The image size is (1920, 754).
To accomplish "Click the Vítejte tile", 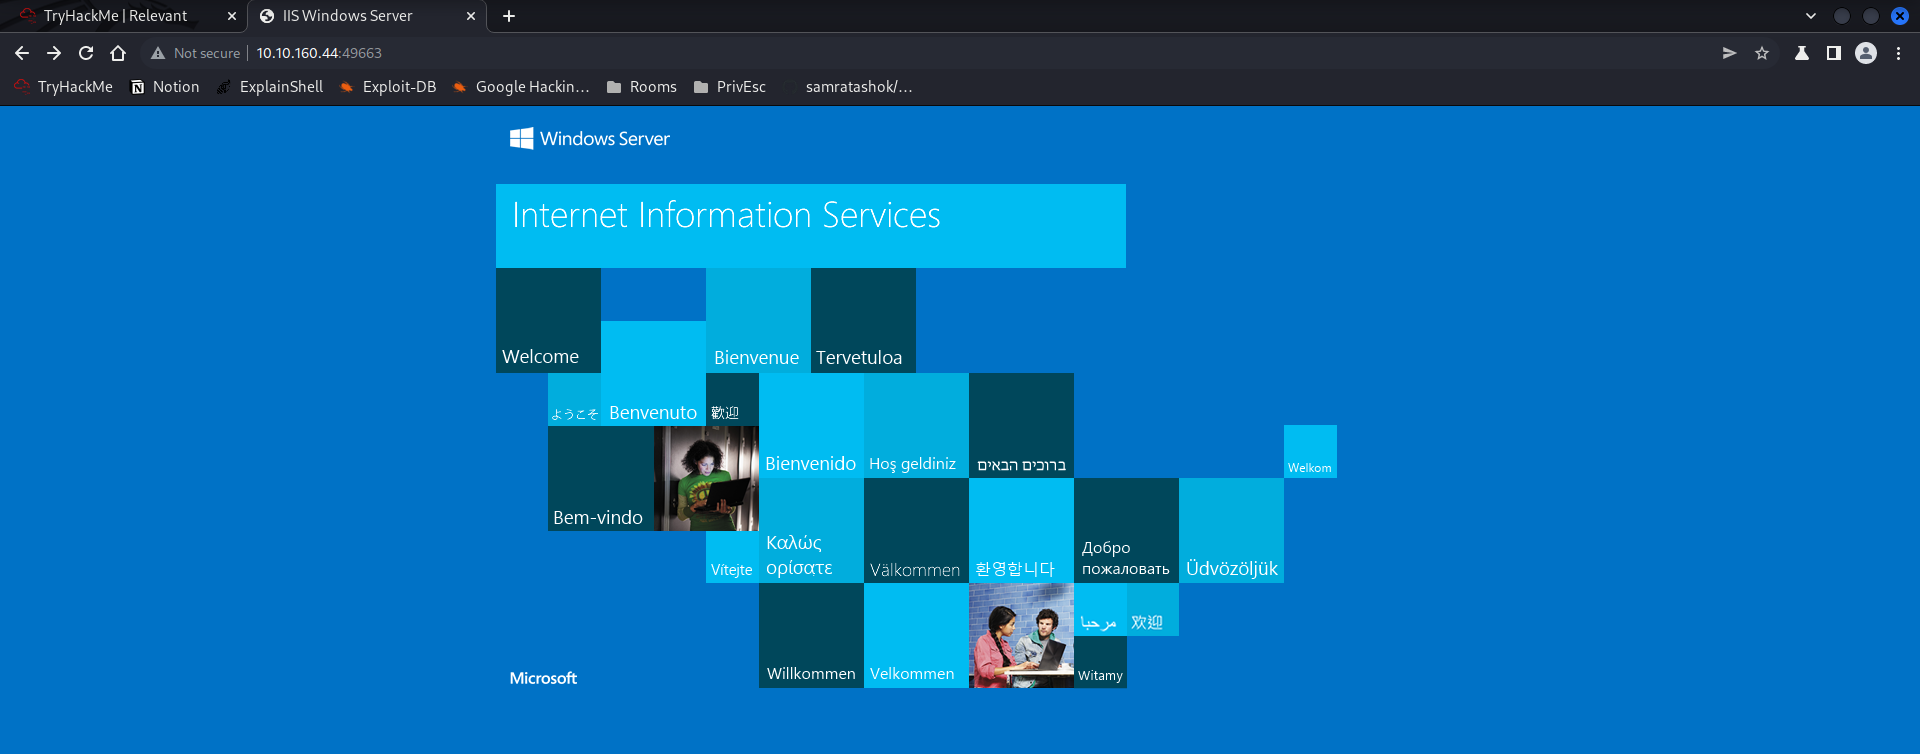I will tap(732, 557).
